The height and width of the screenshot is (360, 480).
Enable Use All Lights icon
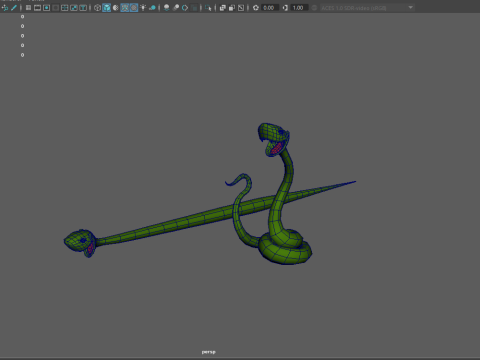143,8
